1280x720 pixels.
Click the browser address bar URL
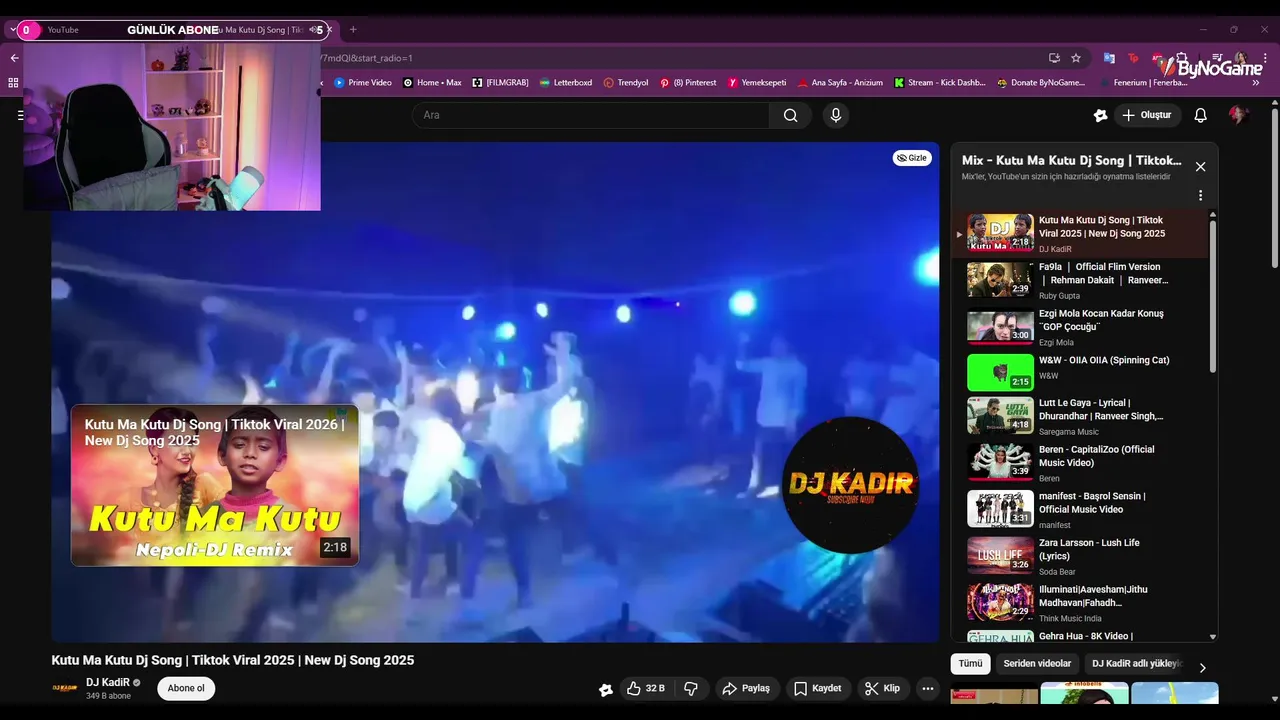(x=680, y=58)
